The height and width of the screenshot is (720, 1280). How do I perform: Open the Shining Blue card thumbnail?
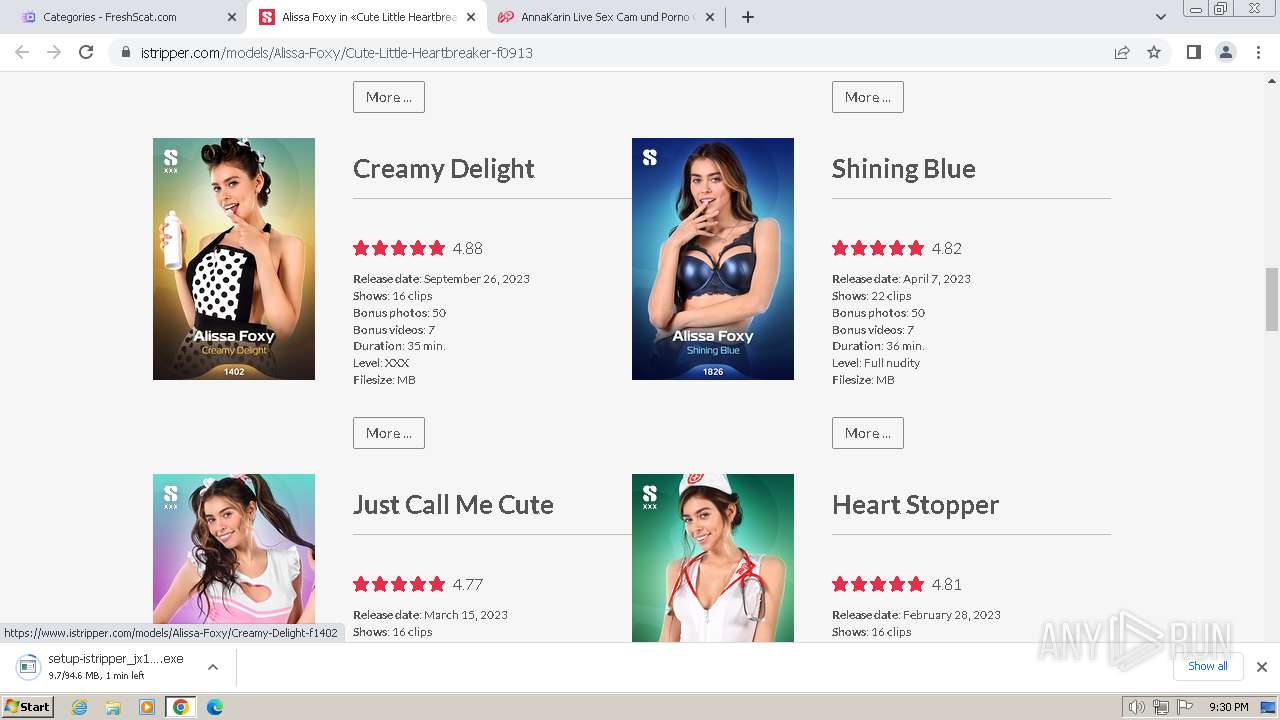coord(713,259)
